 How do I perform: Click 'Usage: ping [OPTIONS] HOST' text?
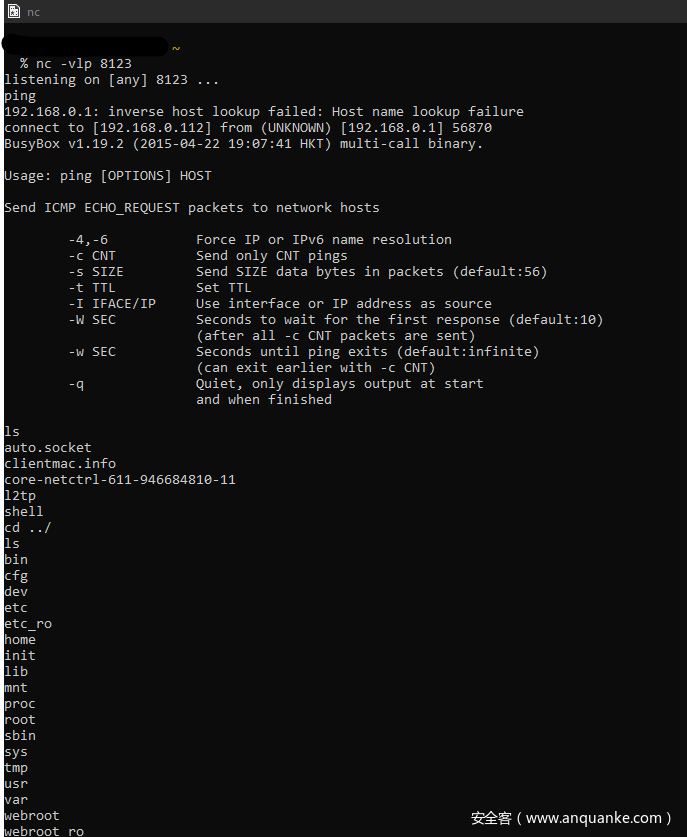point(108,176)
